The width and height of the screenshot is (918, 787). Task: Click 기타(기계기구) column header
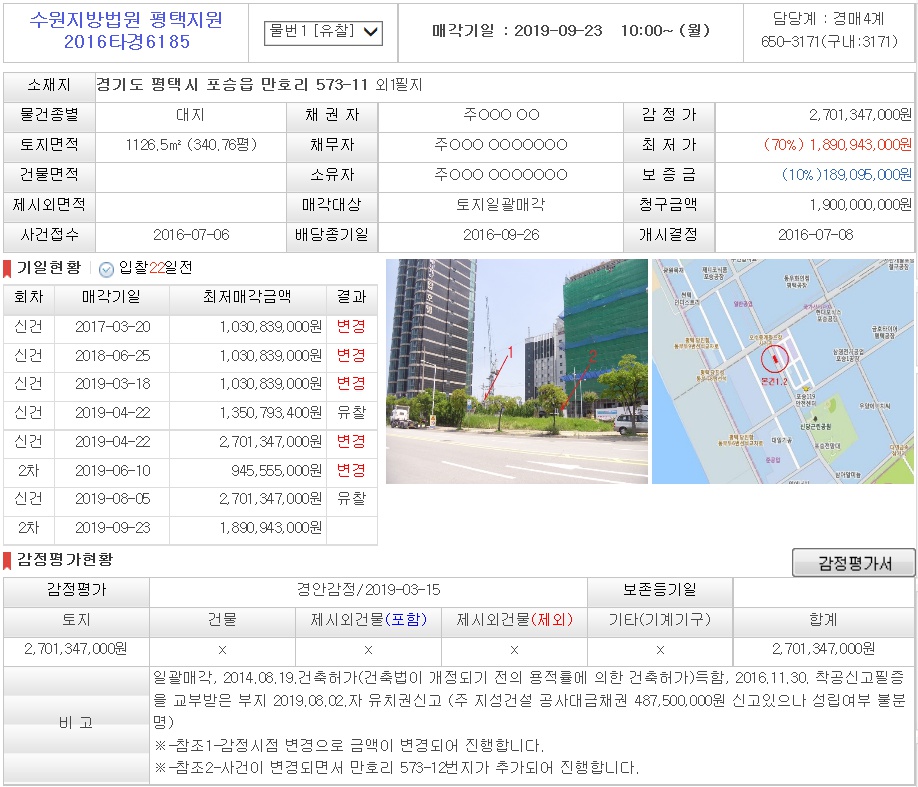[660, 620]
